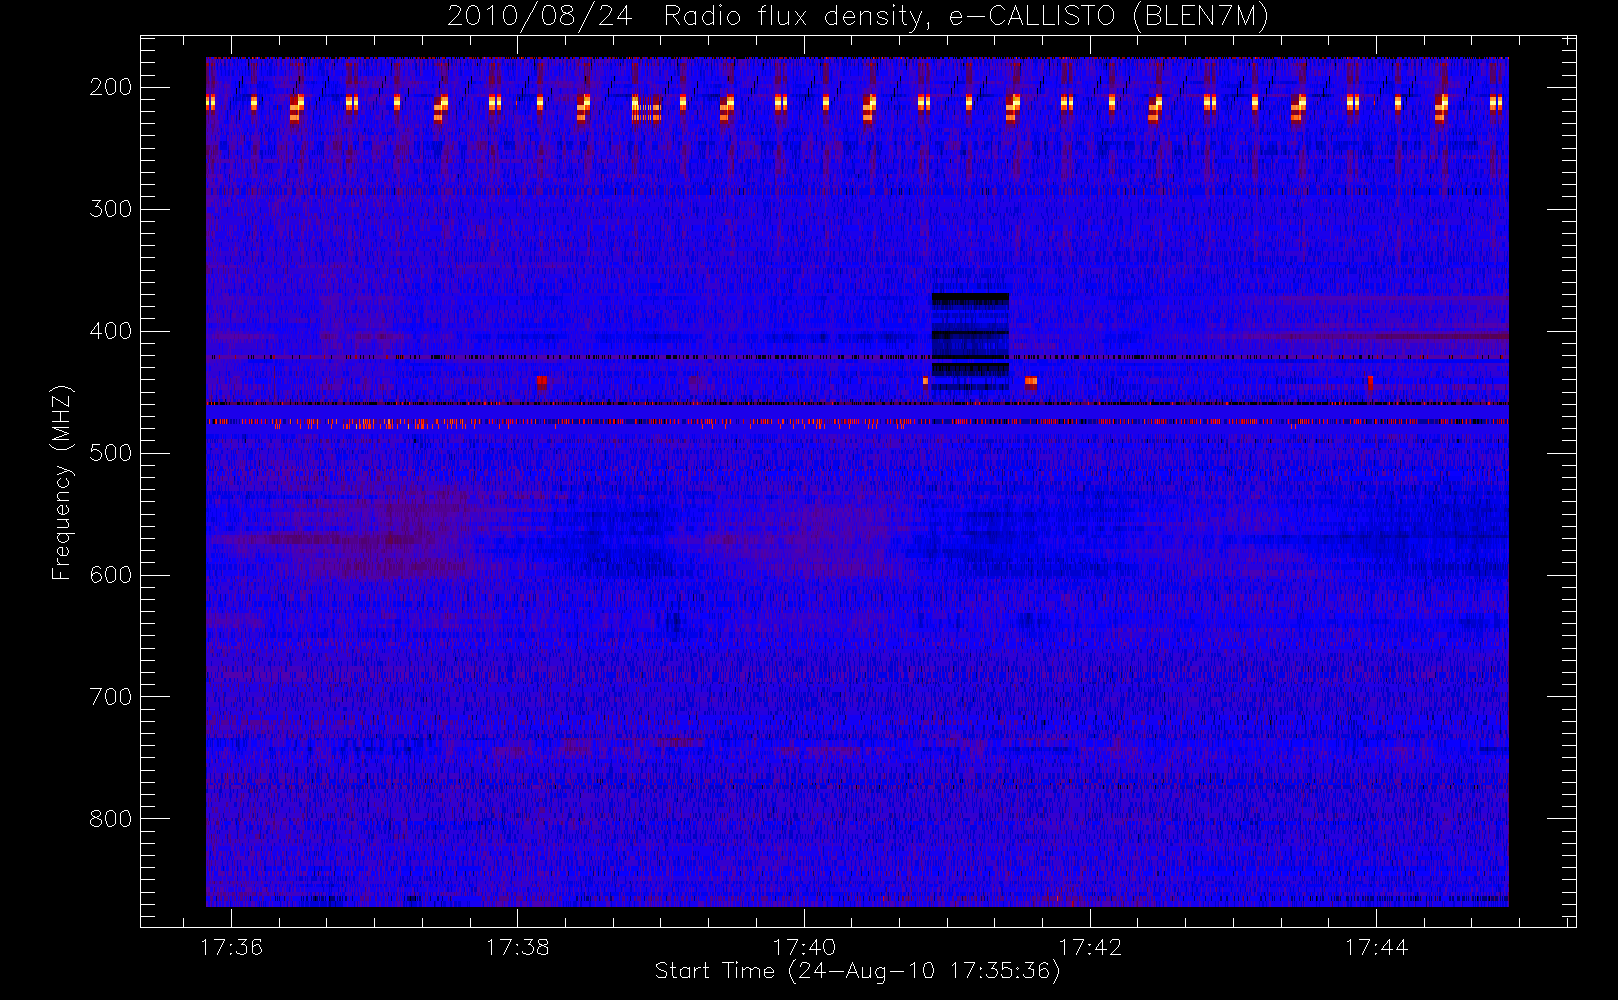This screenshot has width=1618, height=1000.
Task: Click the 17:36 time tick label
Action: [231, 947]
